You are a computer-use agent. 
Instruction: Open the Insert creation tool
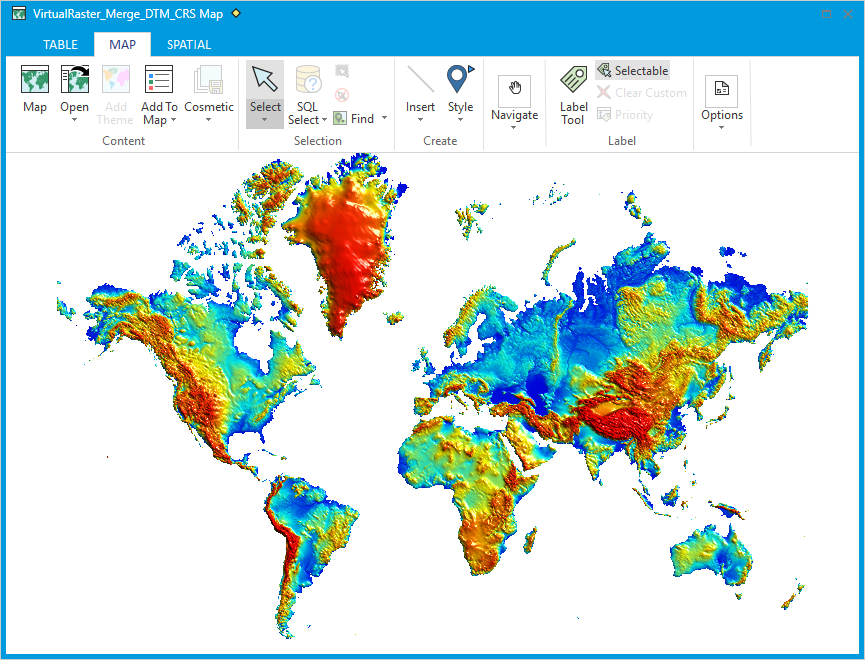(x=420, y=90)
